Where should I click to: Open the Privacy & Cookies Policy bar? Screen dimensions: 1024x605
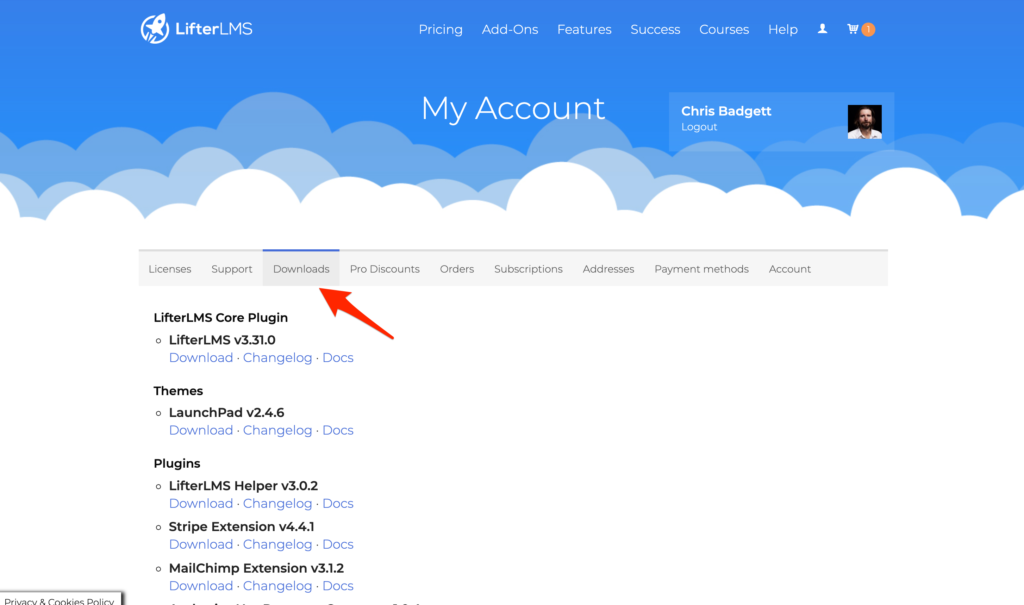[60, 599]
